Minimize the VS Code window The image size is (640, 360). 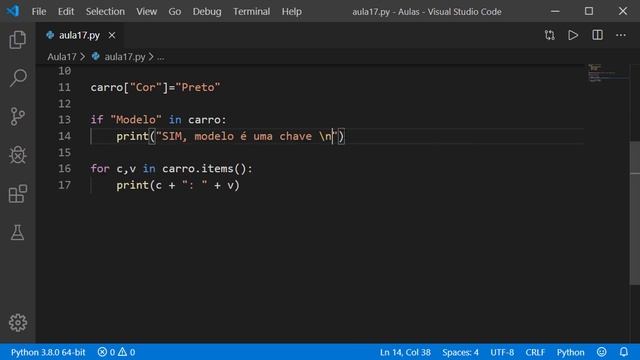[555, 11]
